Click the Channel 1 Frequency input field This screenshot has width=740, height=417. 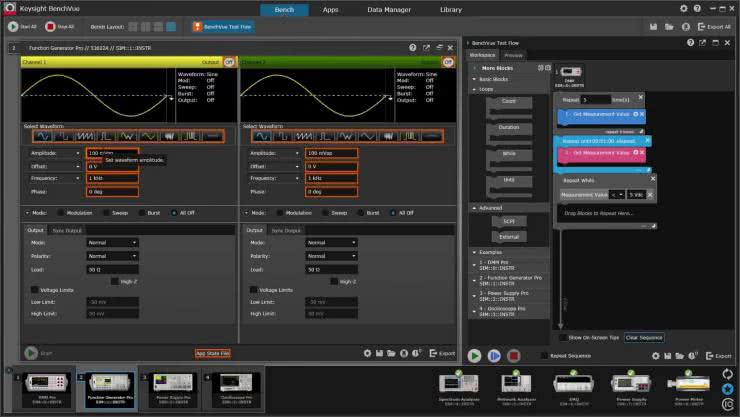pyautogui.click(x=110, y=177)
